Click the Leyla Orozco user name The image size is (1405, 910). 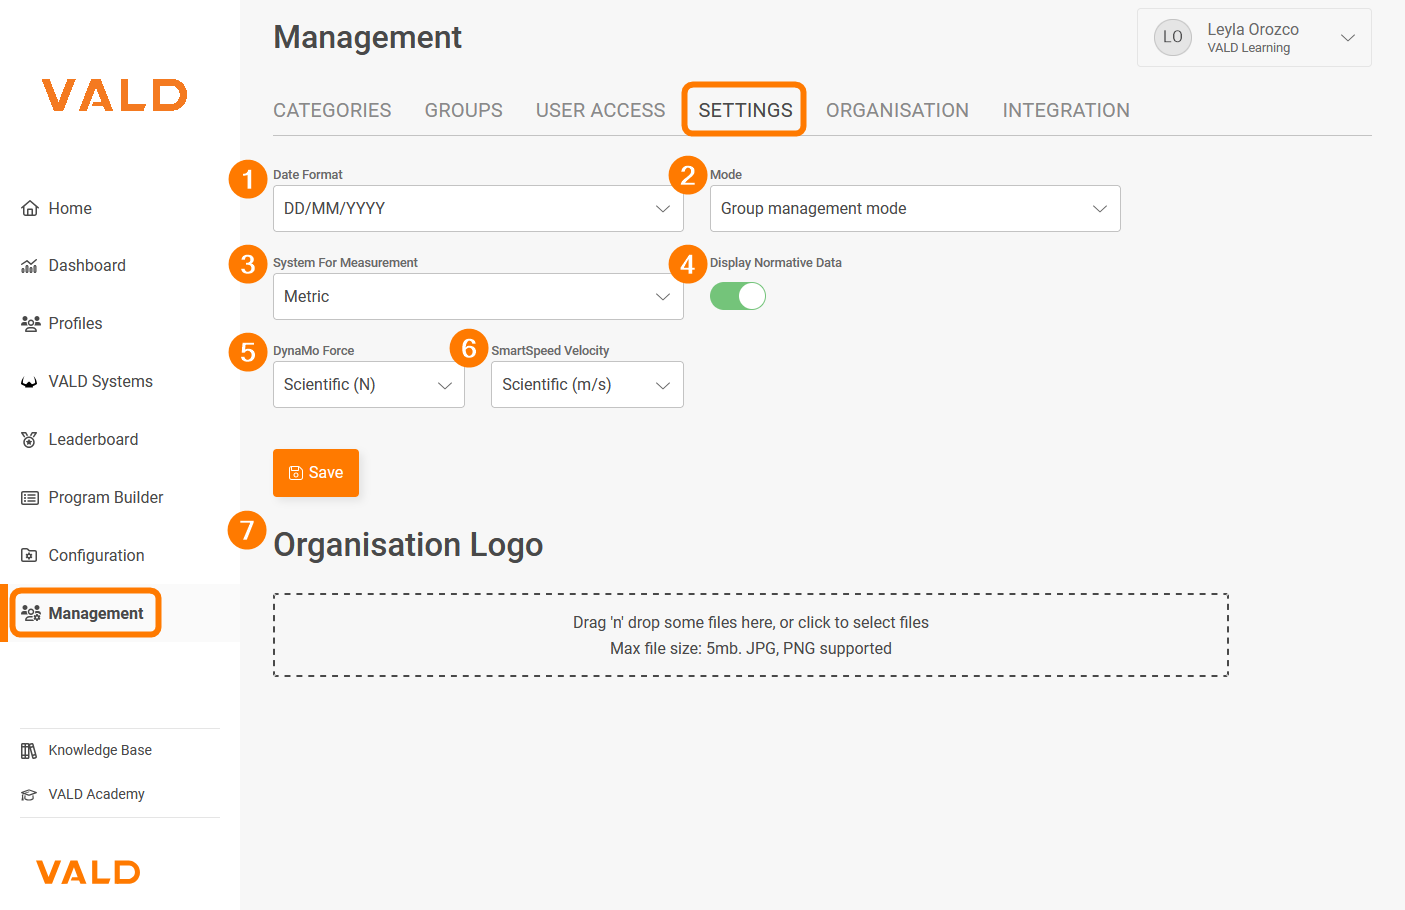click(1253, 29)
